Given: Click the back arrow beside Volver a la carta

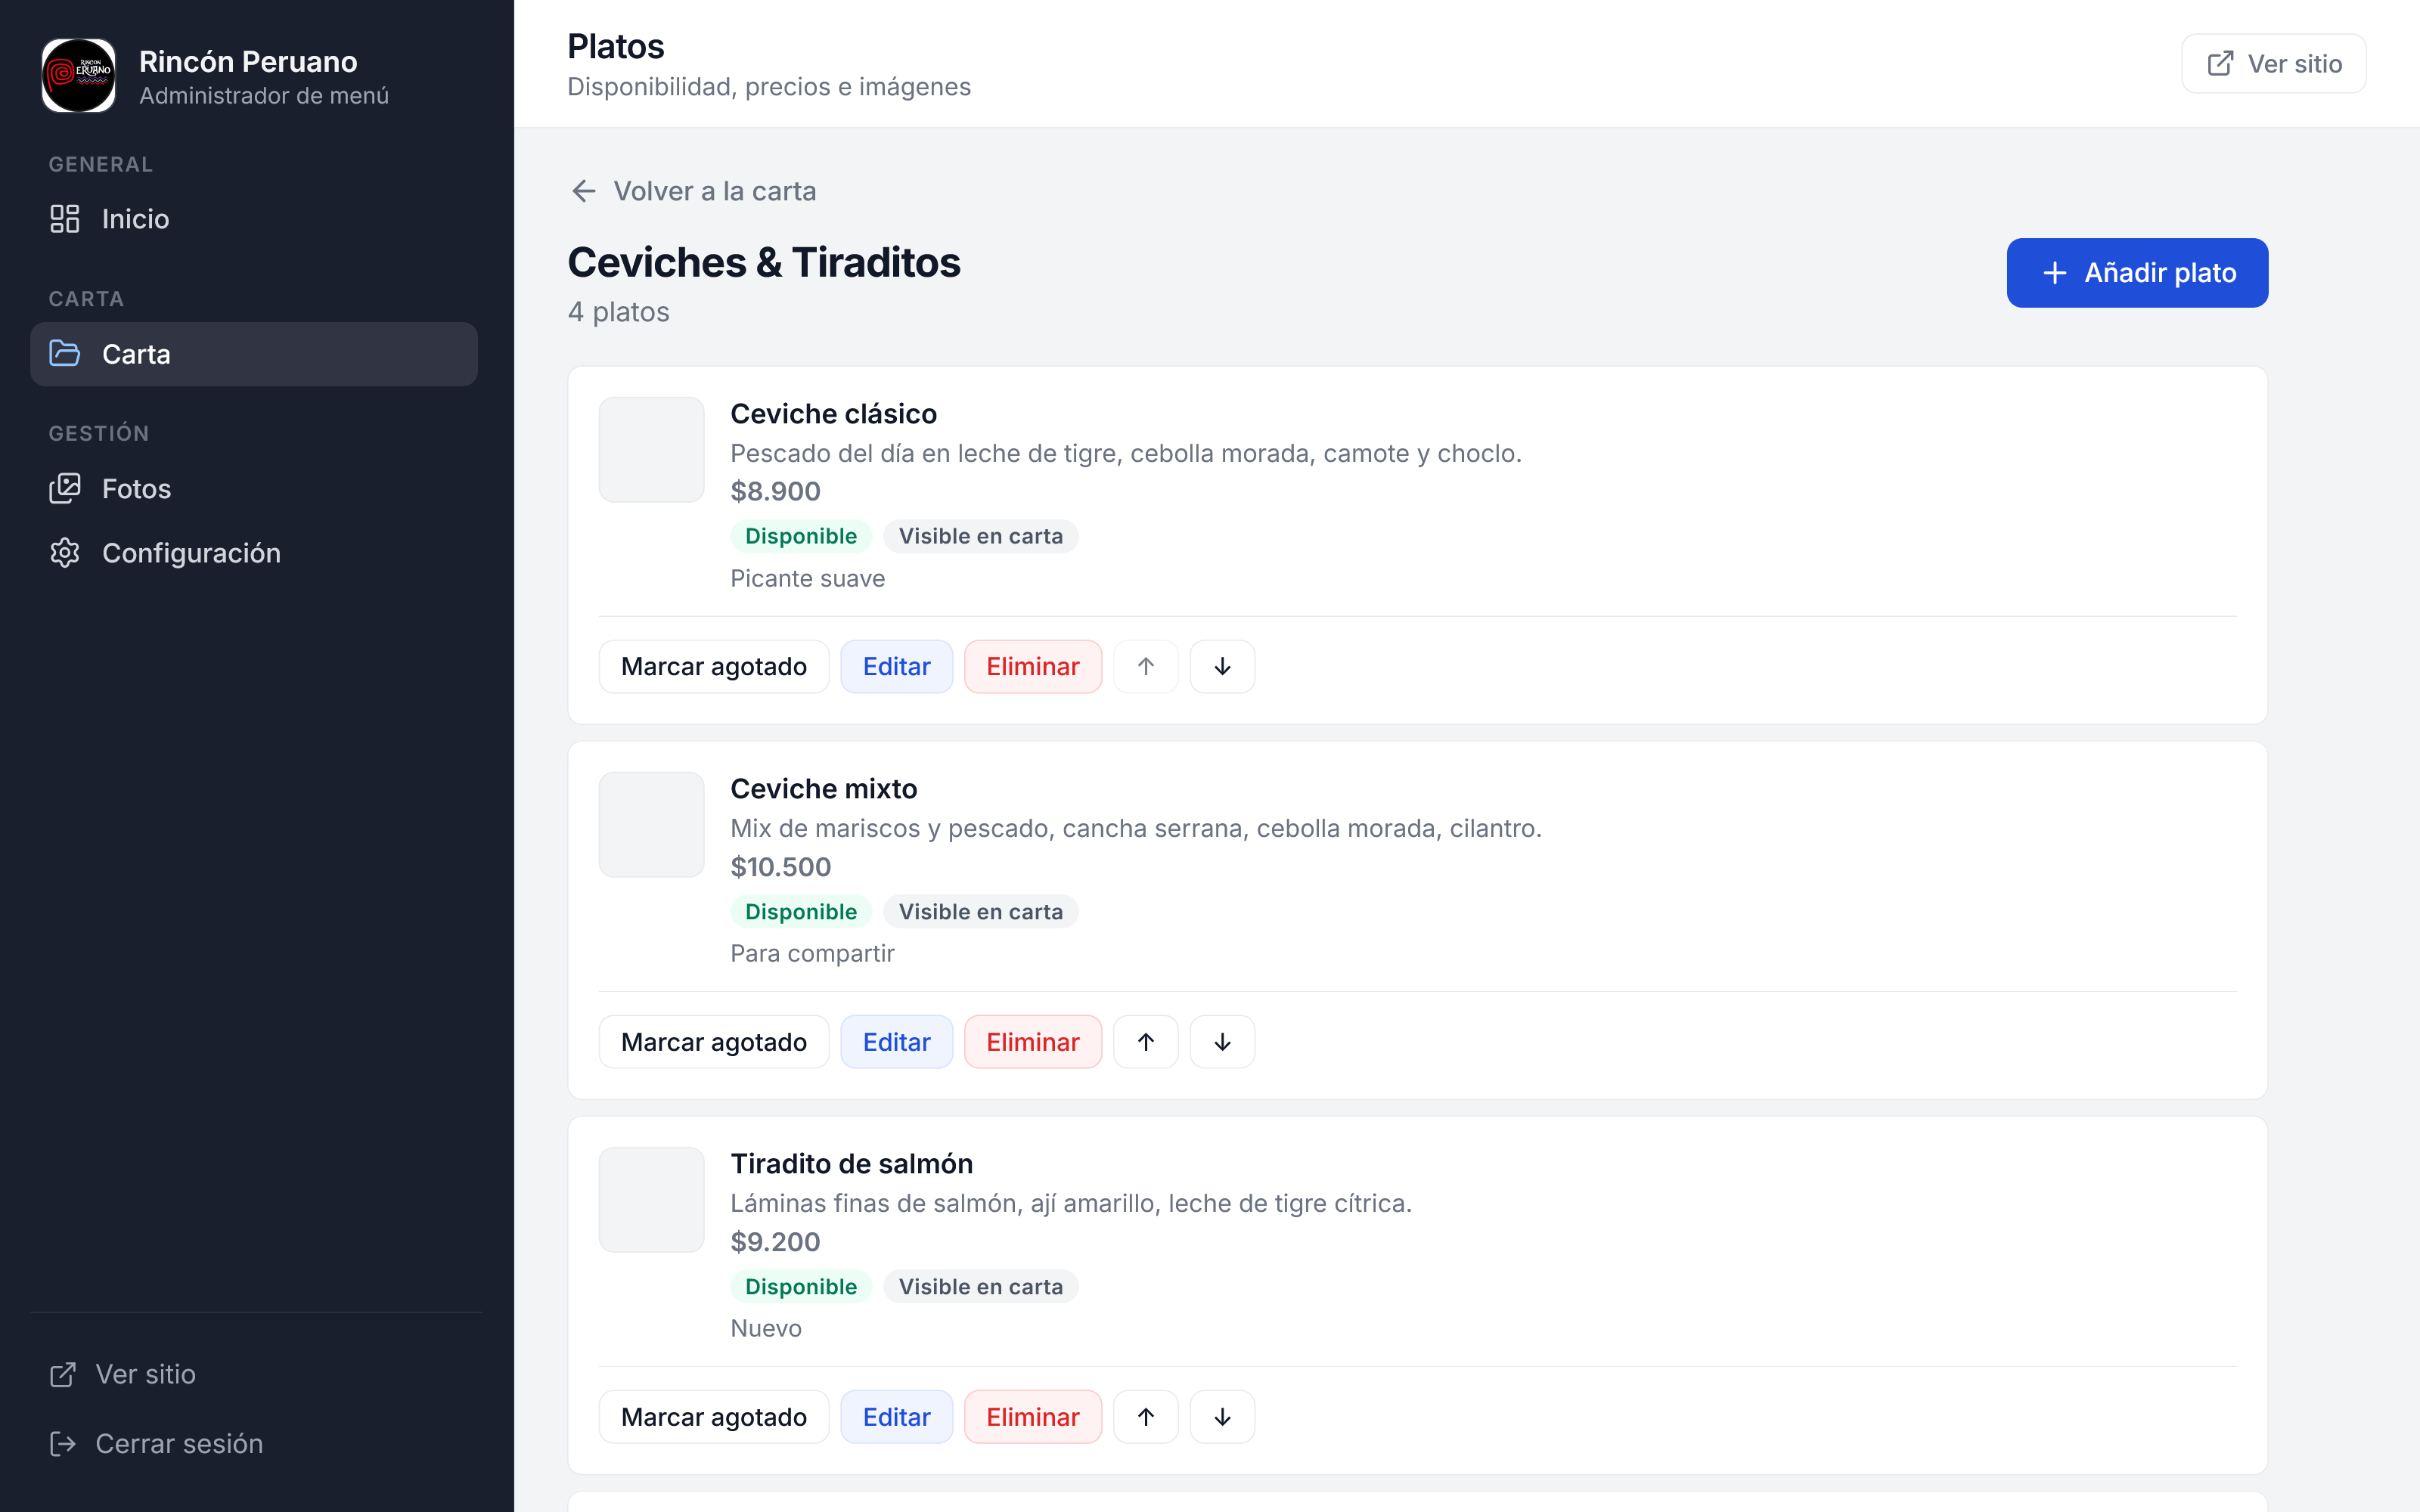Looking at the screenshot, I should (584, 191).
